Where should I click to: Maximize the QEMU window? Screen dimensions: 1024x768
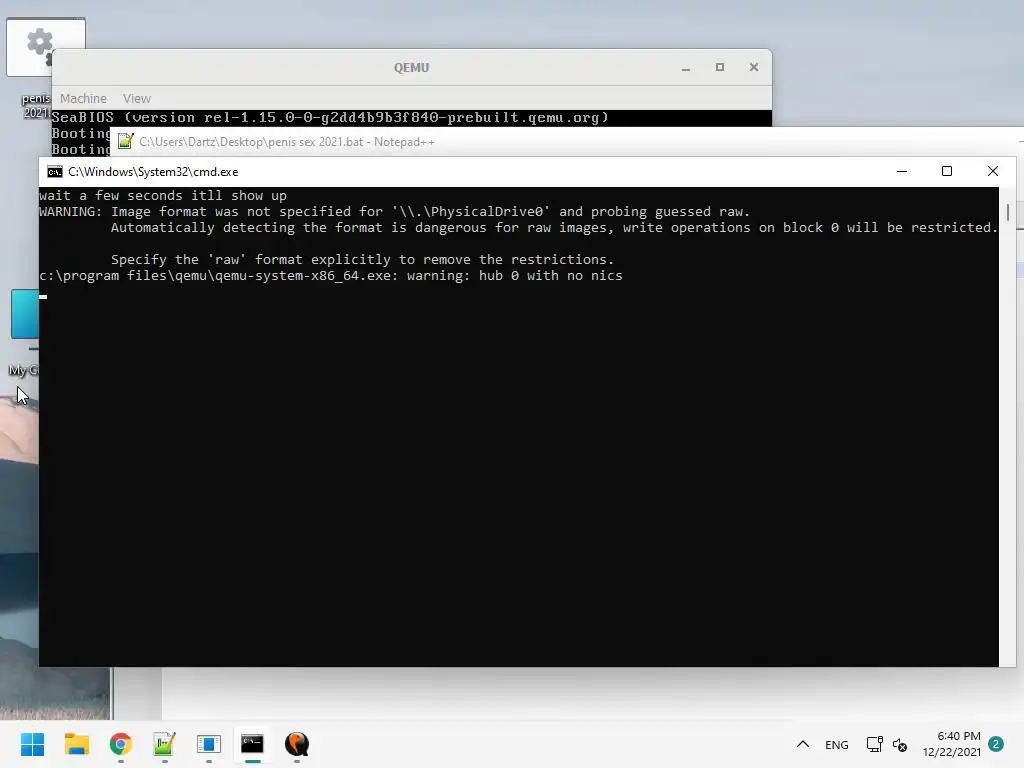pos(720,67)
